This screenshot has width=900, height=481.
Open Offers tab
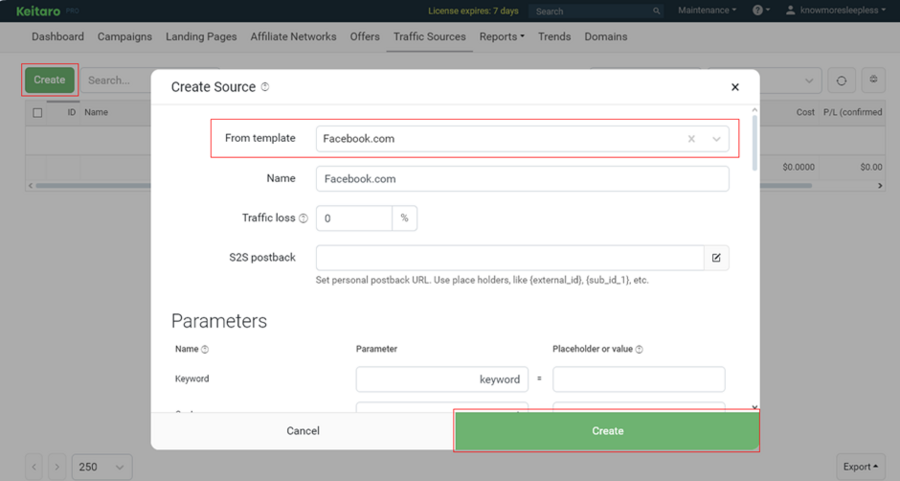(x=364, y=37)
